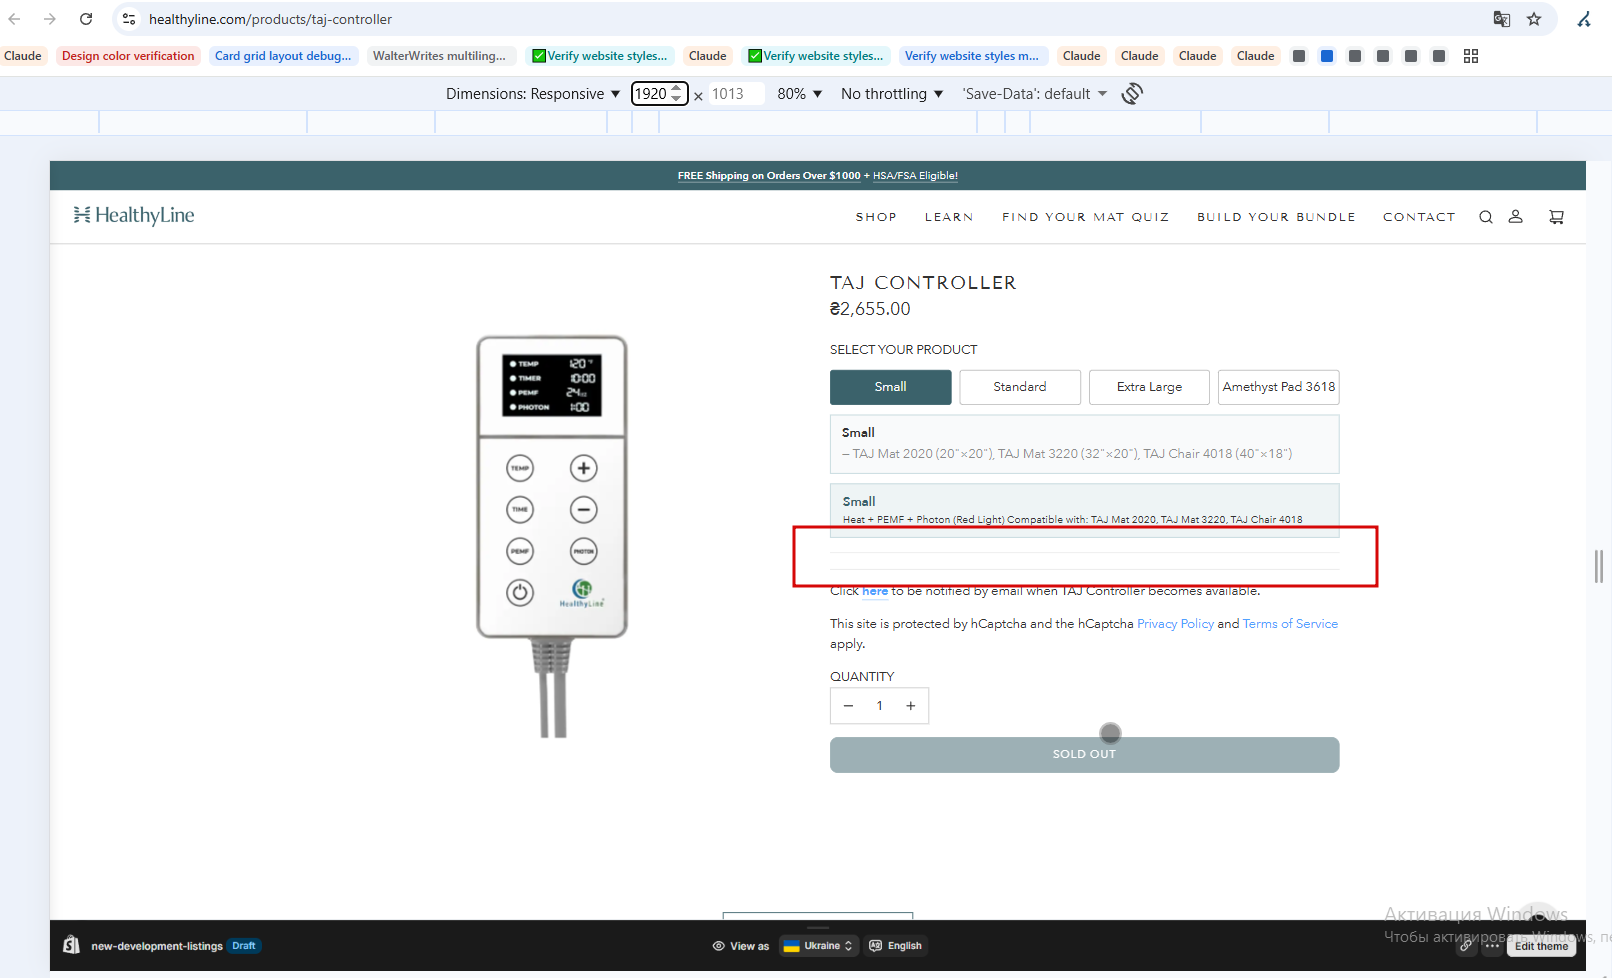Reload the page with the refresh icon
Screen dimensions: 1612x978
click(86, 19)
